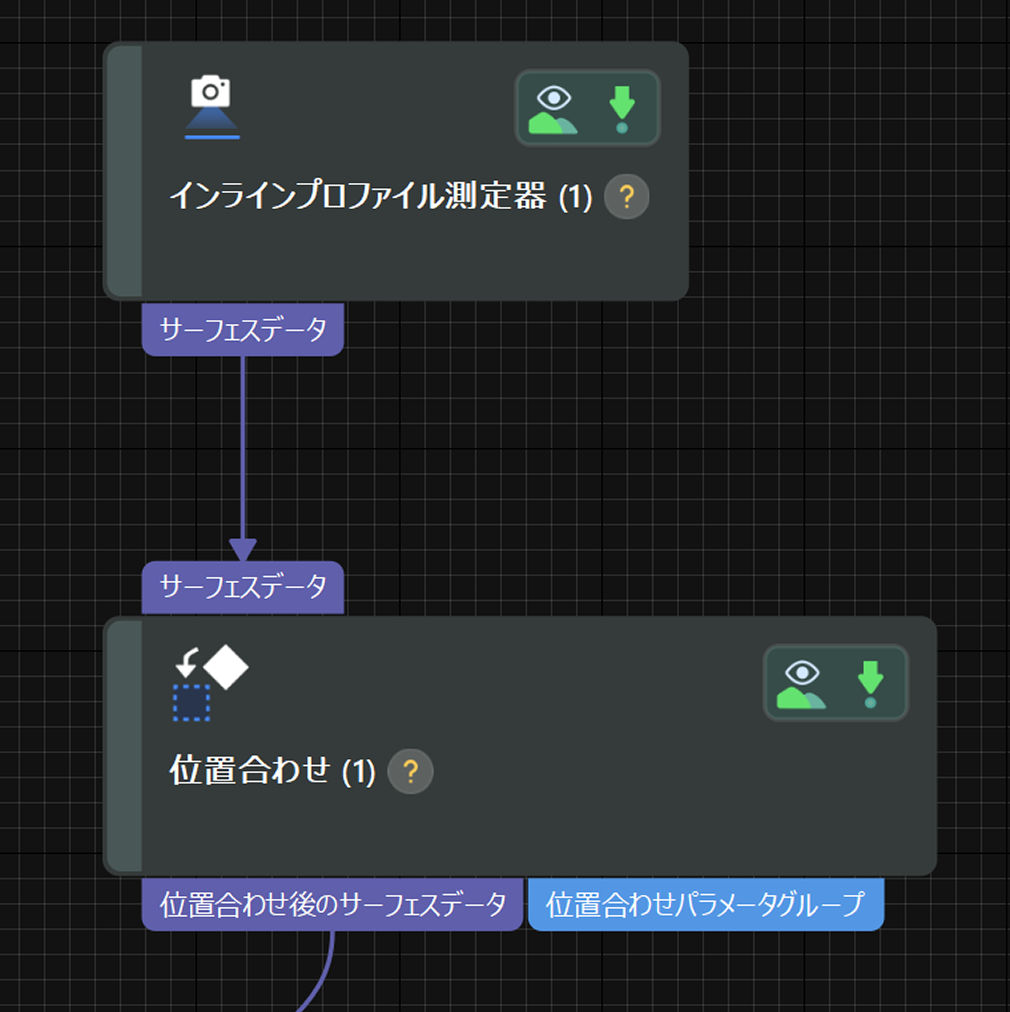1010x1012 pixels.
Task: Toggle the eye preview icon on 位置合わせ (1)
Action: 802,683
